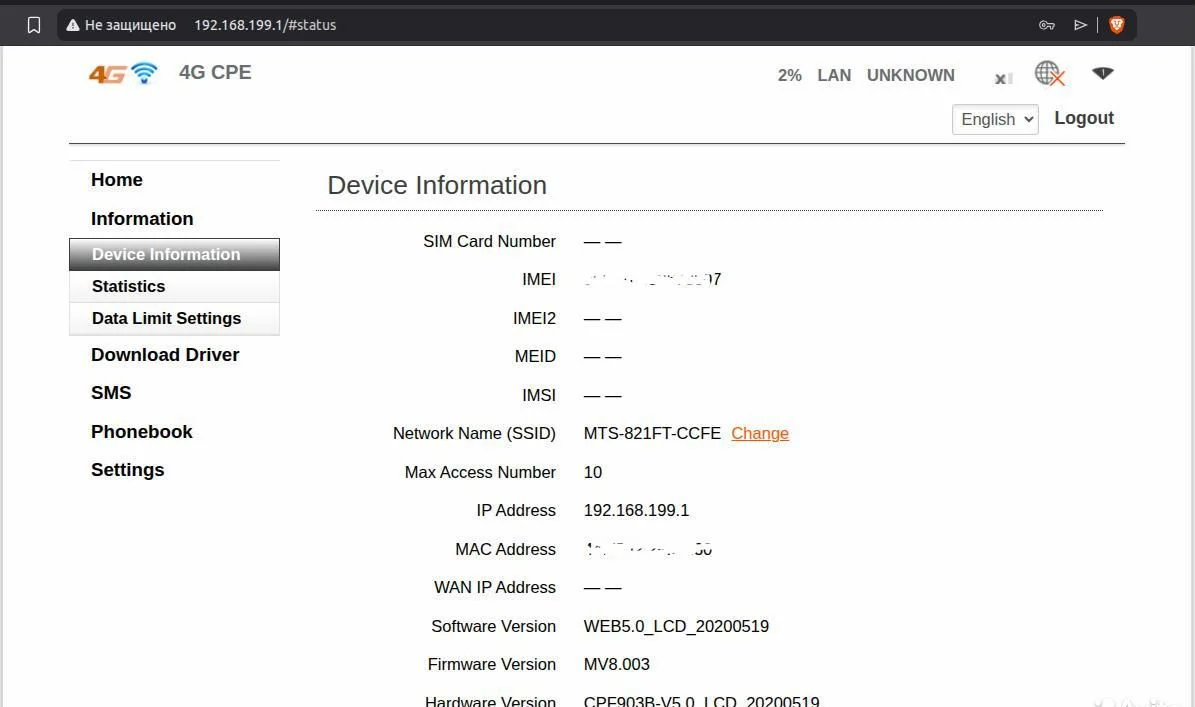Open the Home menu item

117,180
